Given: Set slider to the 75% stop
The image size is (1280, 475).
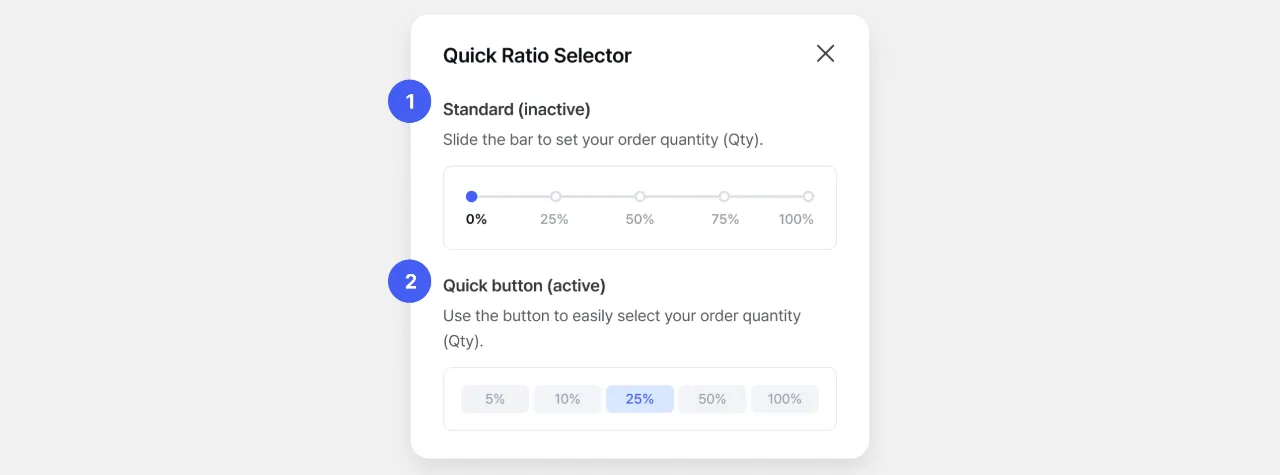Looking at the screenshot, I should coord(724,197).
